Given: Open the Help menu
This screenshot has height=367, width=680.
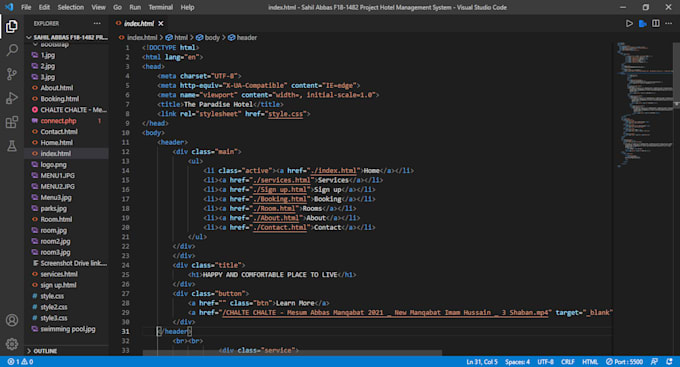Looking at the screenshot, I should [187, 7].
